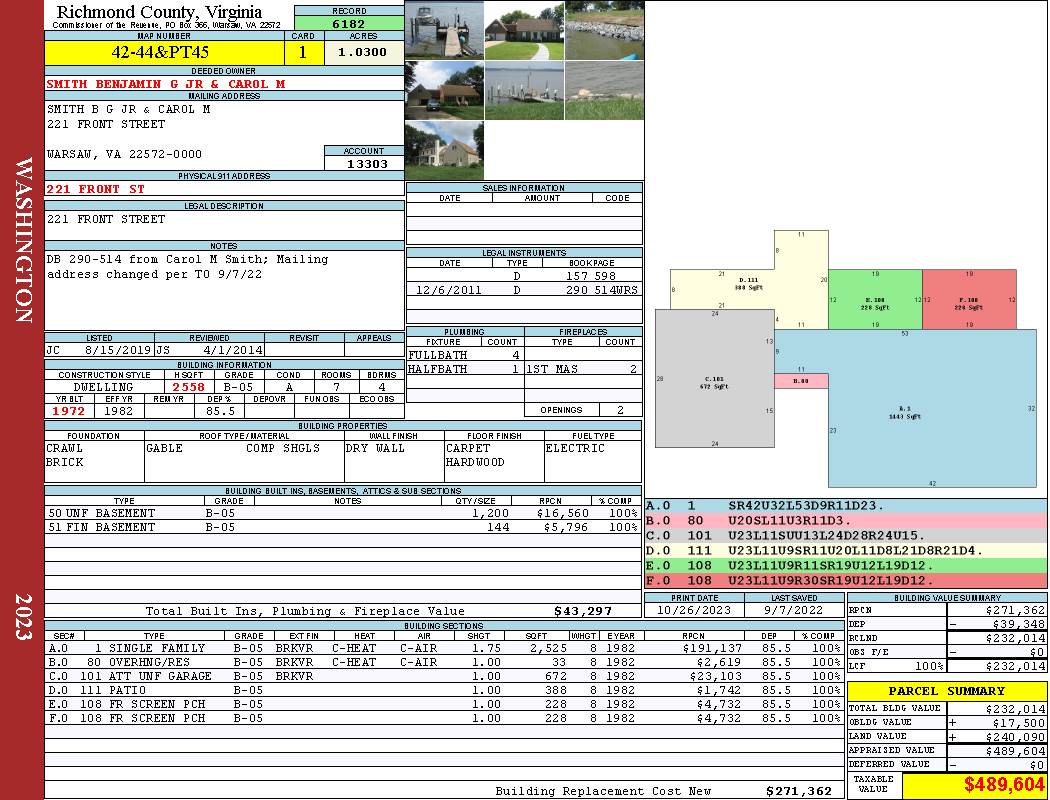Click the account number 13303 field
Image resolution: width=1050 pixels, height=800 pixels.
click(x=364, y=163)
